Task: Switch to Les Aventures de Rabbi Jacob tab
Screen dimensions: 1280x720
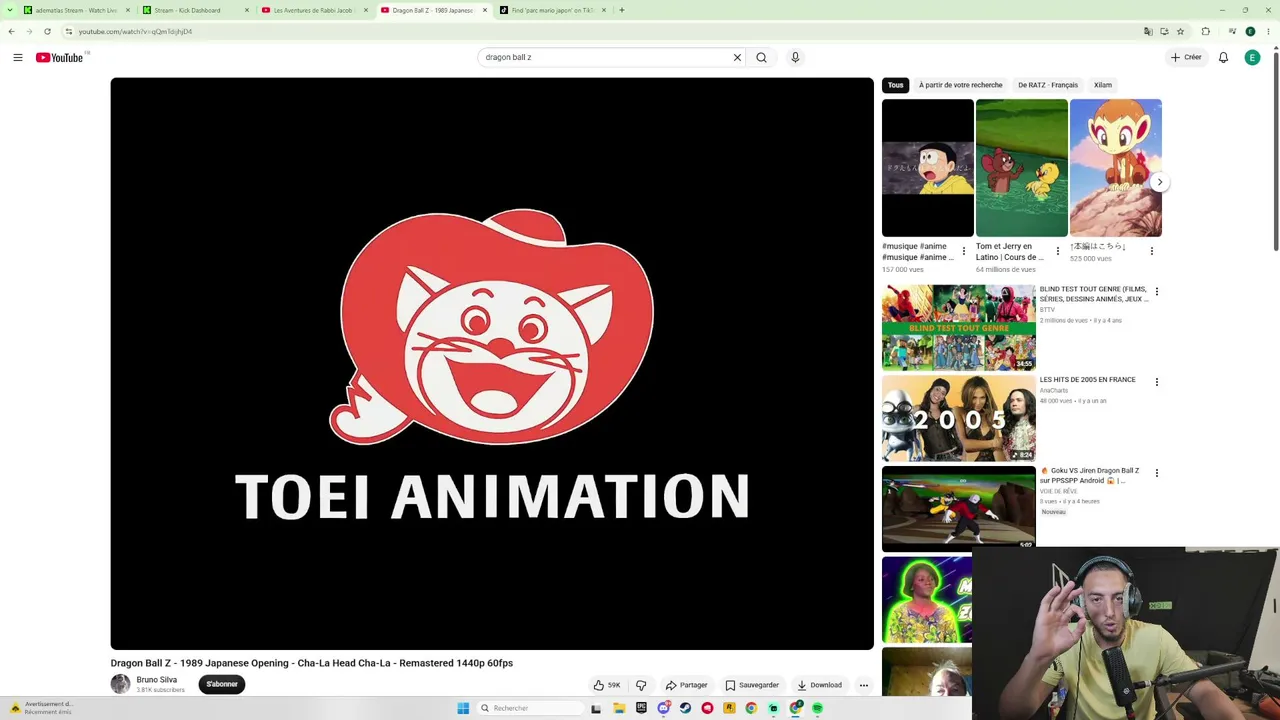Action: coord(314,10)
